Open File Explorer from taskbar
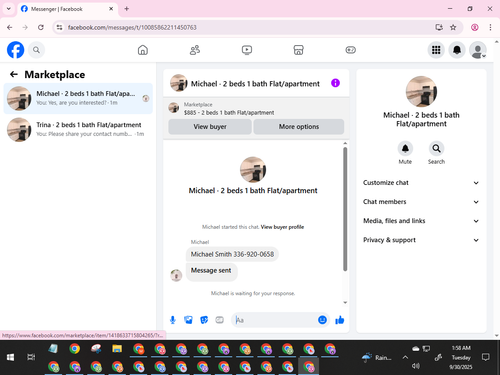Image resolution: width=500 pixels, height=375 pixels. pos(117,349)
